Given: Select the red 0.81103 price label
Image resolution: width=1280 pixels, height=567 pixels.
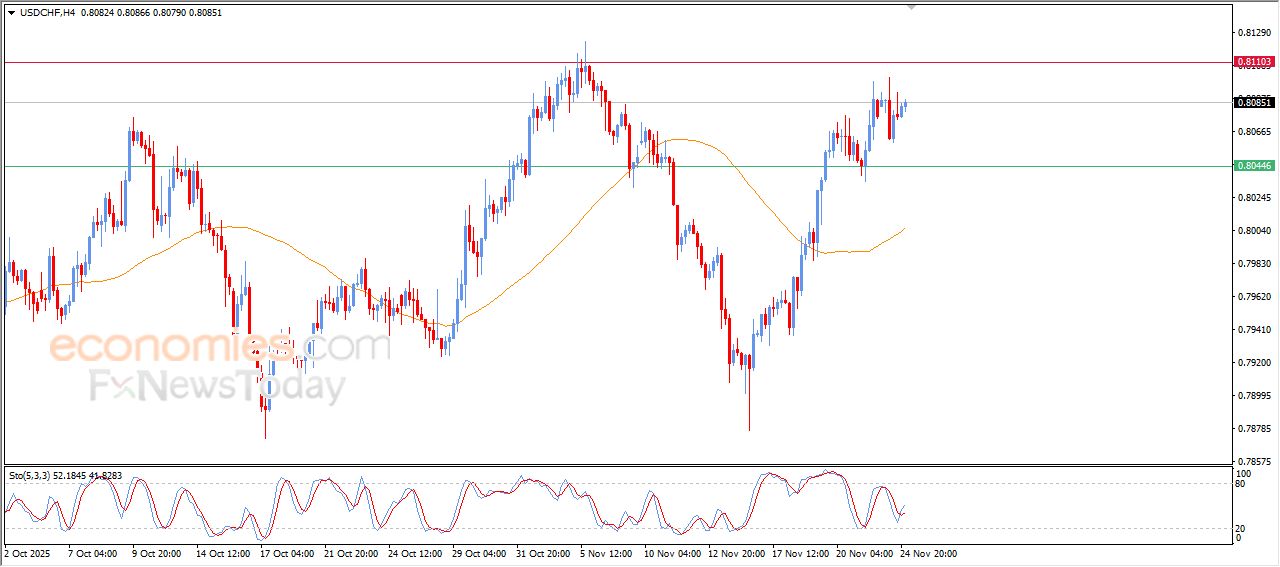Looking at the screenshot, I should (x=1254, y=62).
